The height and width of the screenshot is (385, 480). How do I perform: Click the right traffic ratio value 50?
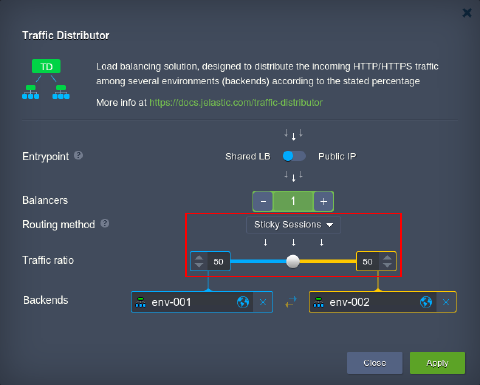[367, 262]
